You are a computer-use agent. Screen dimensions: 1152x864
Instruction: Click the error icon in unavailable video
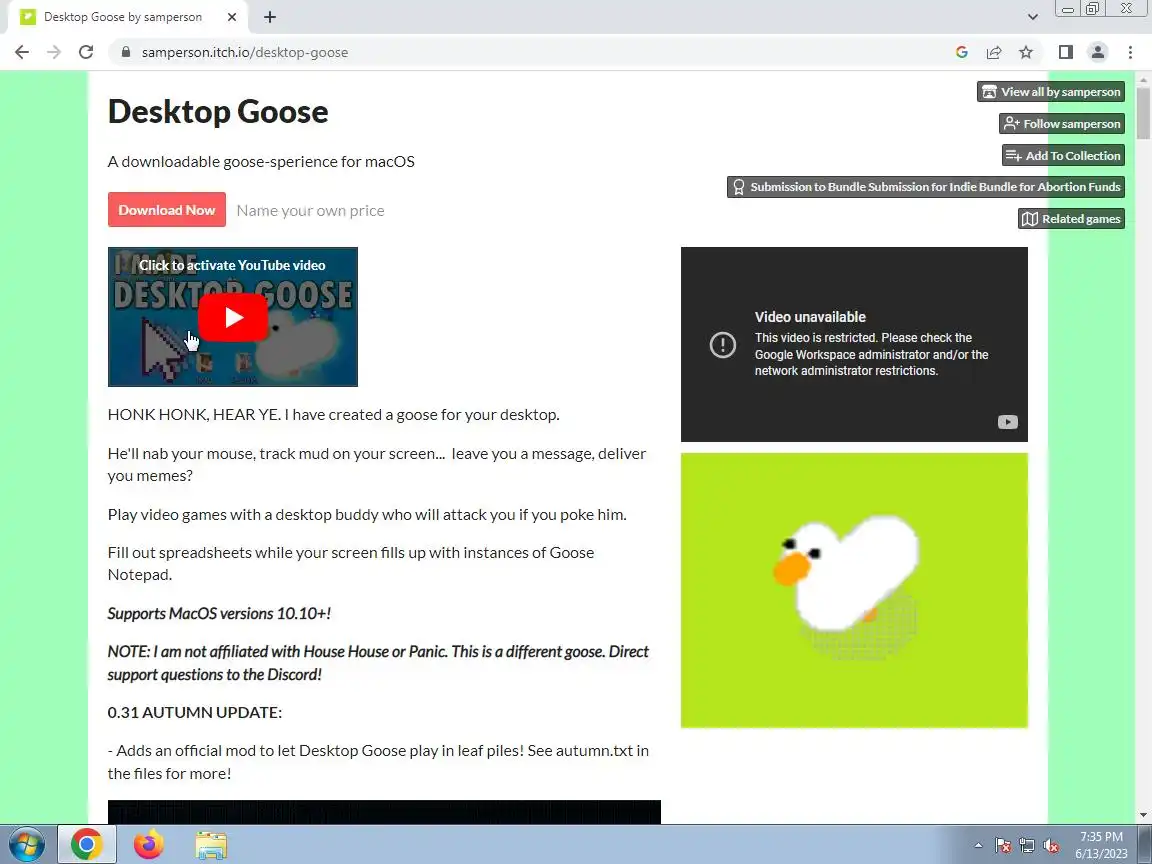(x=722, y=345)
